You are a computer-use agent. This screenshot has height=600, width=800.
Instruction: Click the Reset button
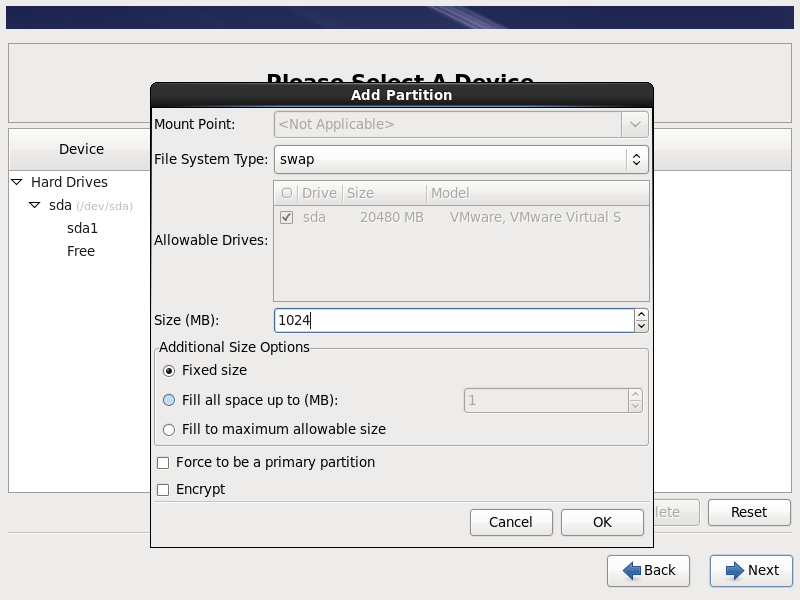[x=748, y=512]
